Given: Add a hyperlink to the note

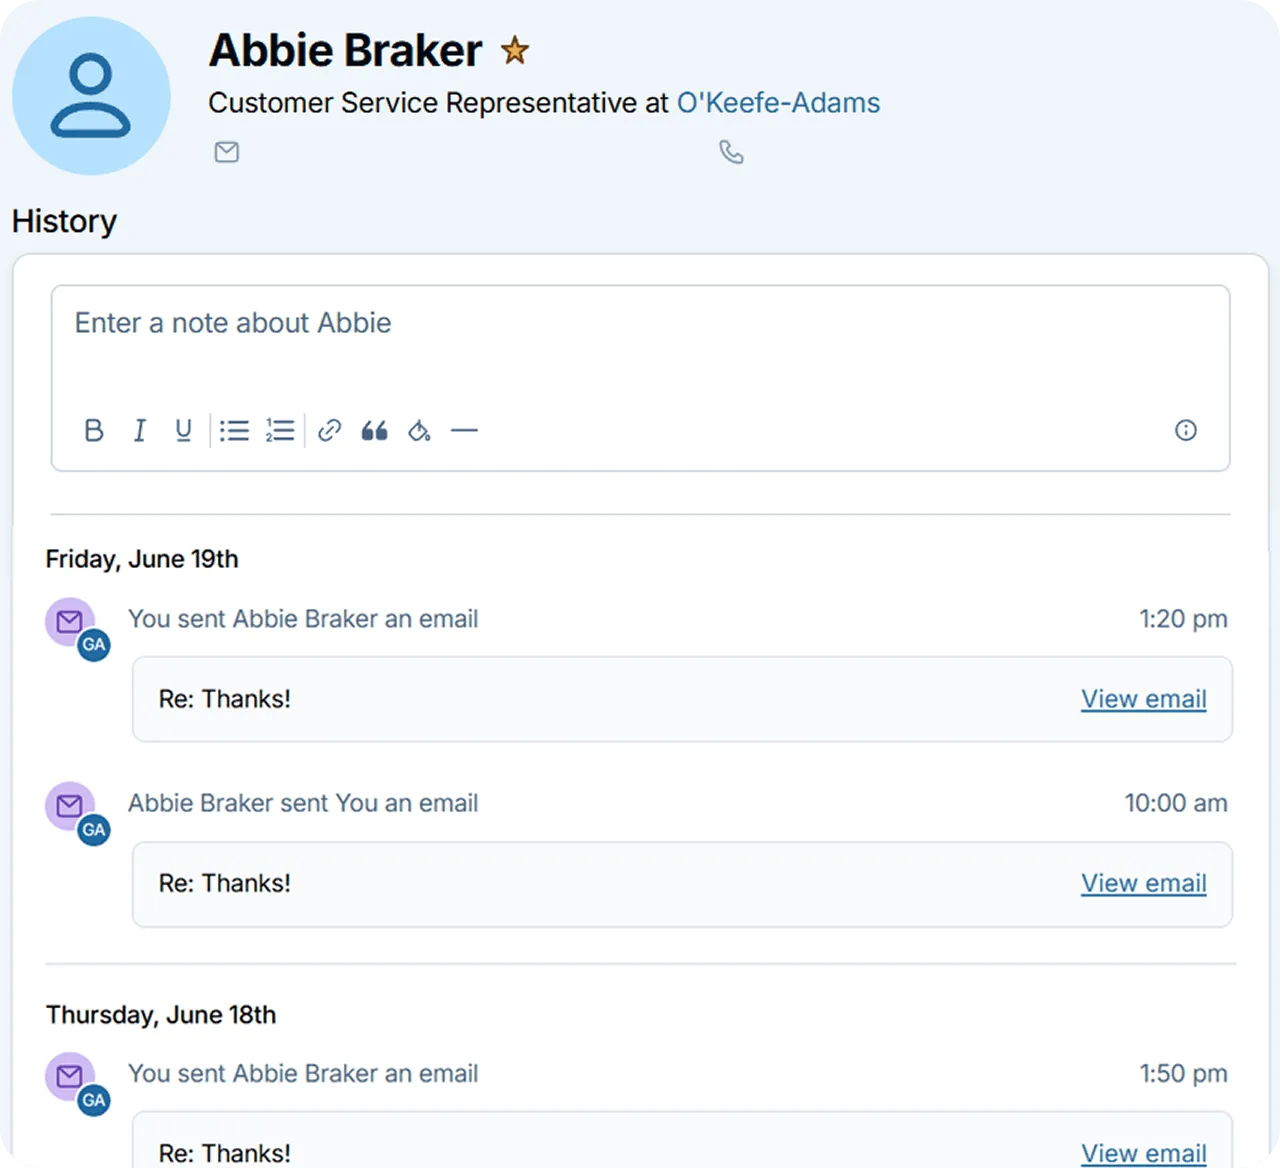Looking at the screenshot, I should pyautogui.click(x=329, y=430).
